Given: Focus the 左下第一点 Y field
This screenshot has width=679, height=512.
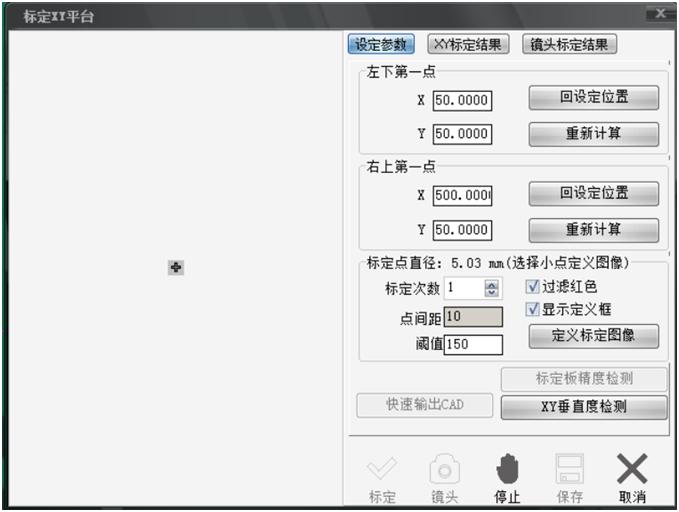Looking at the screenshot, I should coord(462,134).
